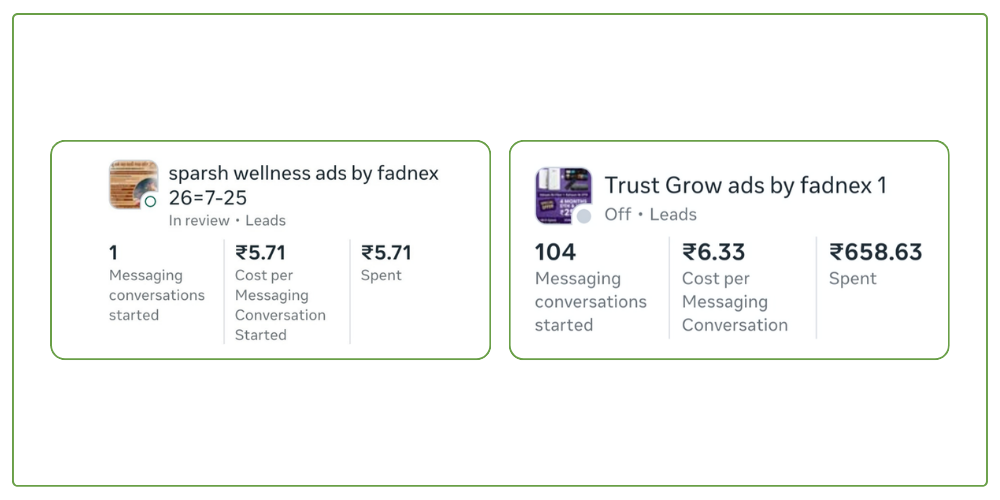Click the Spent label under ₹658.63
Viewport: 1000px width, 500px height.
point(852,279)
